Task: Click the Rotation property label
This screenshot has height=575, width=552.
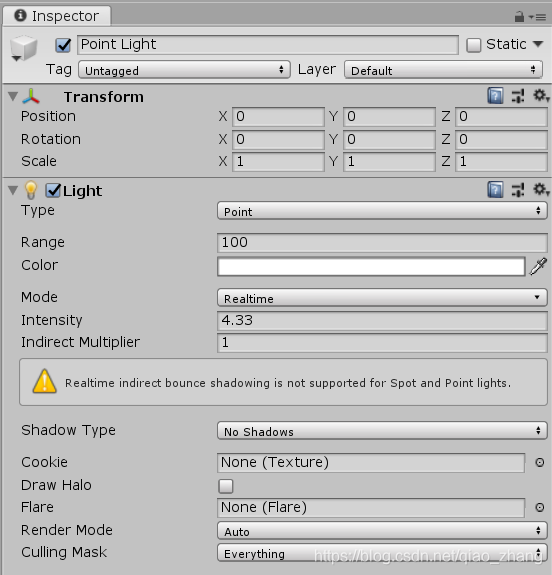Action: [51, 139]
